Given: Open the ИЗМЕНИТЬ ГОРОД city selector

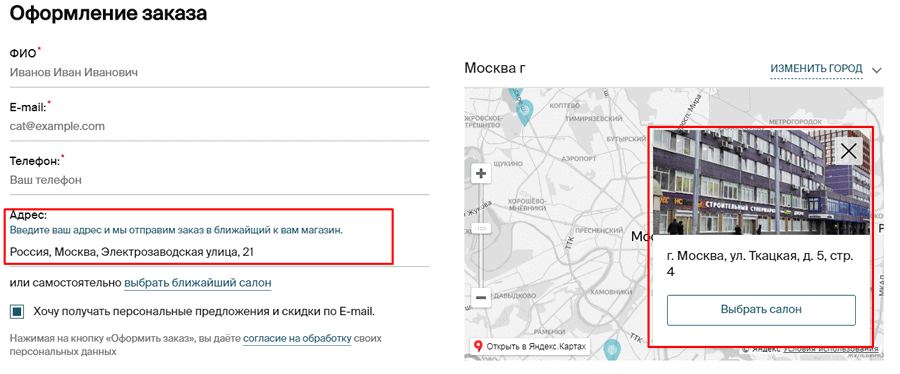Looking at the screenshot, I should click(816, 69).
